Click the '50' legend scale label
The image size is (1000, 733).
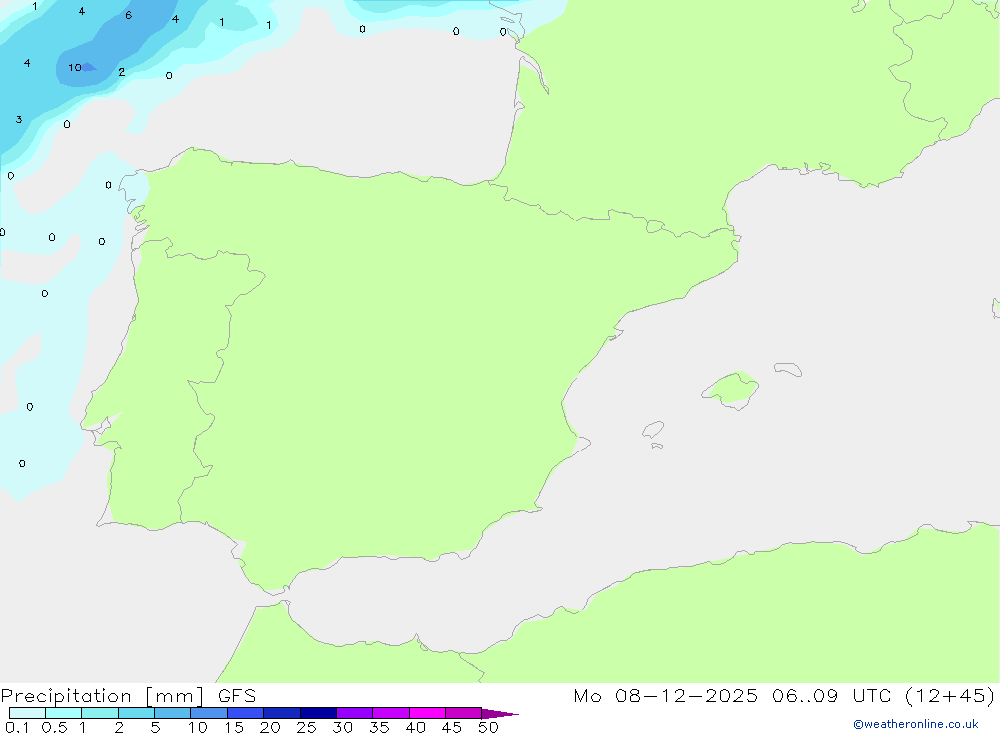click(488, 727)
